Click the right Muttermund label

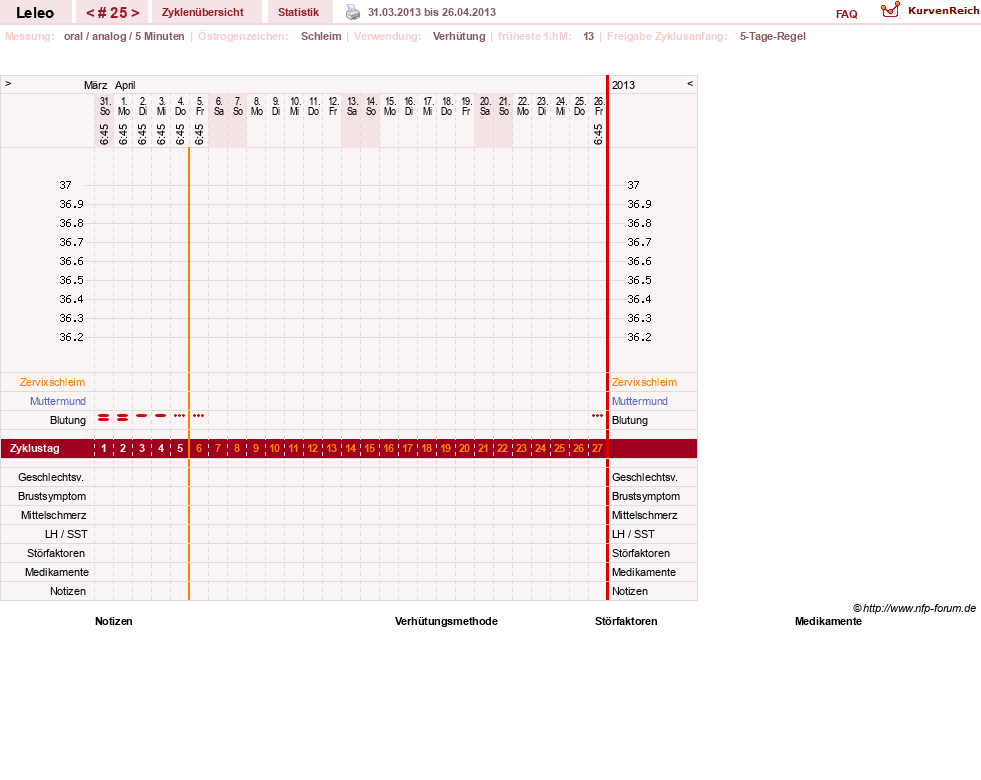(639, 401)
